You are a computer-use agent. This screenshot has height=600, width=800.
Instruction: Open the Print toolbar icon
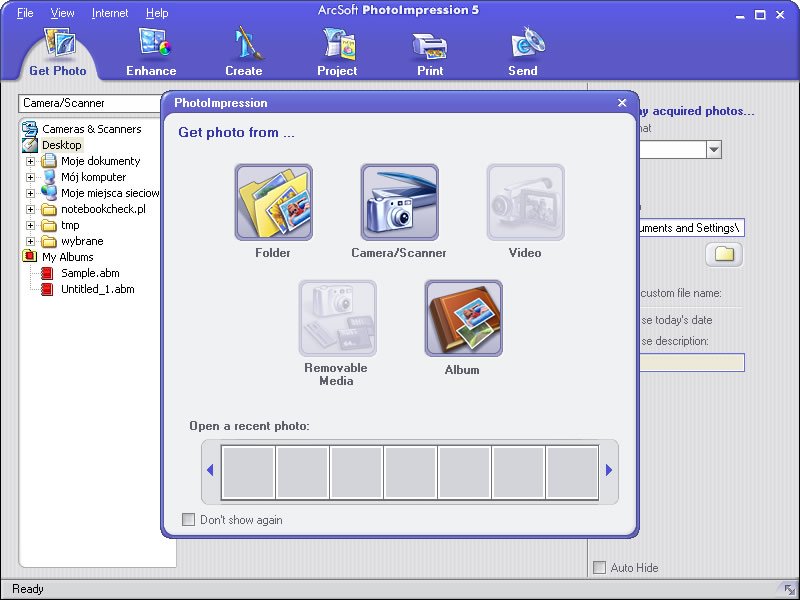pyautogui.click(x=430, y=47)
